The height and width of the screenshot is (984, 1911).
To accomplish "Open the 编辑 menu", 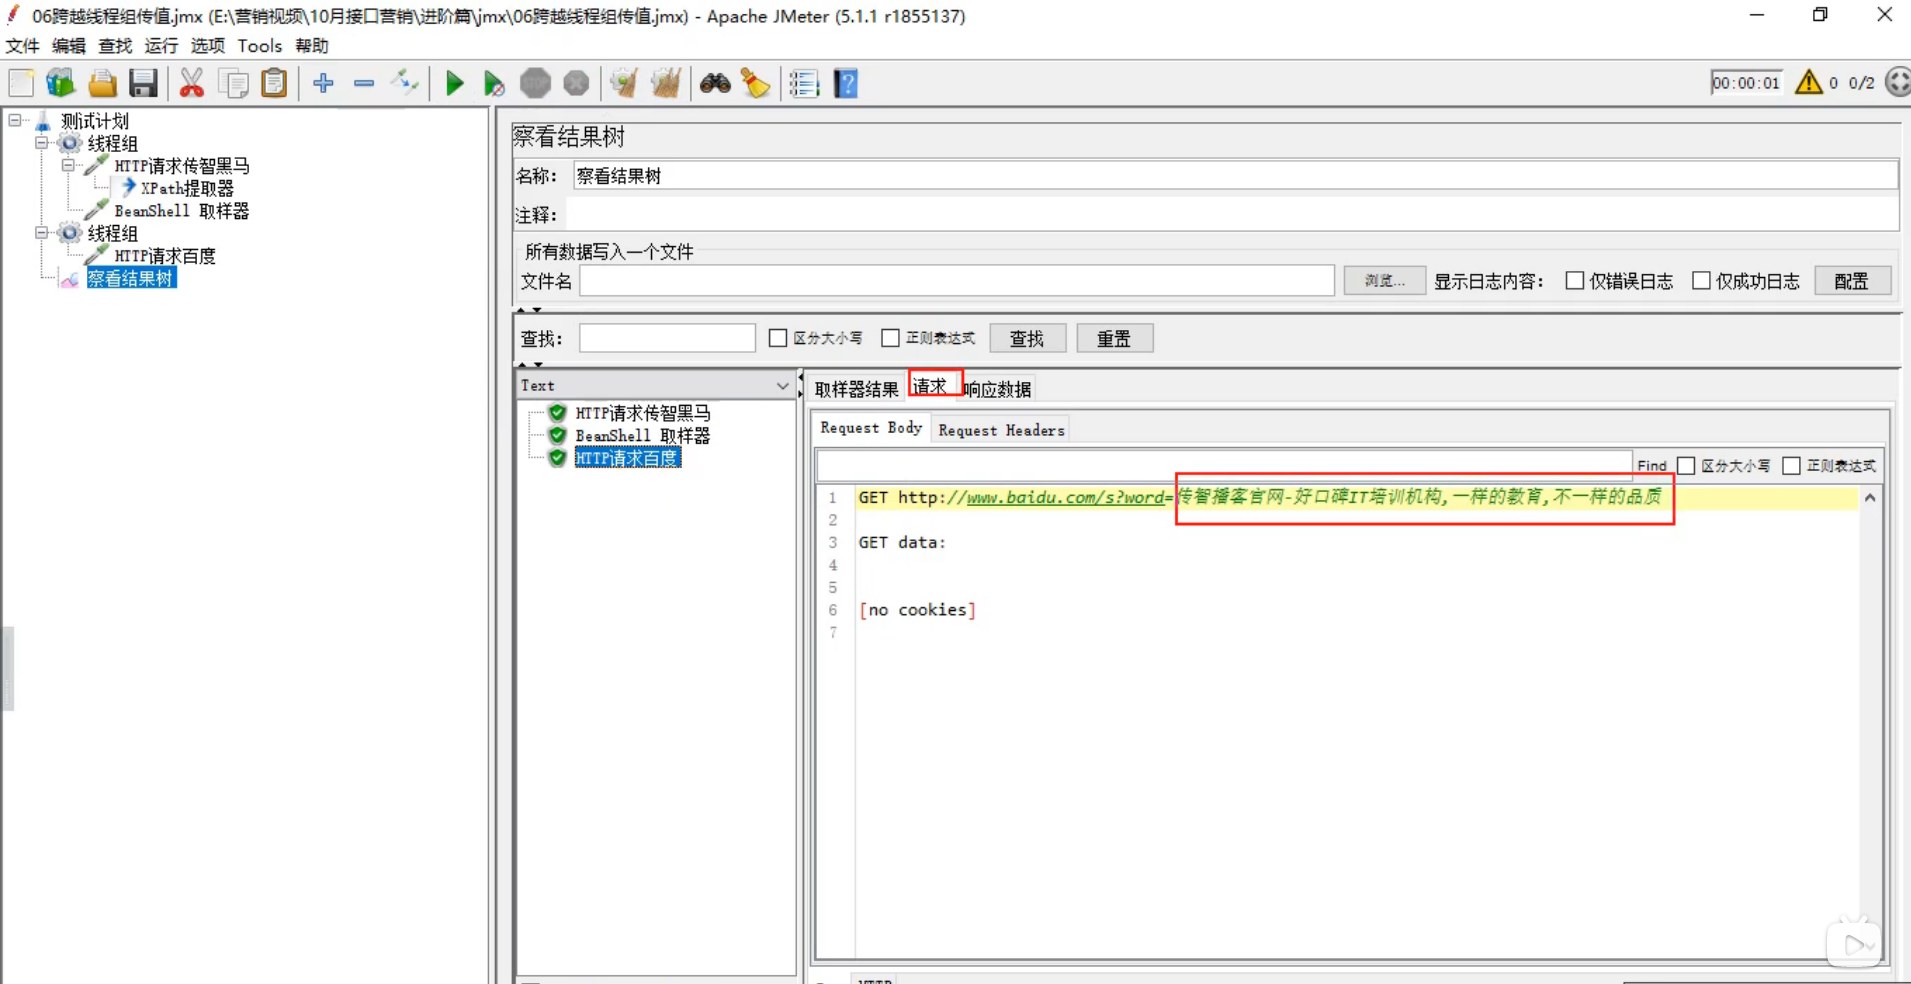I will point(69,46).
